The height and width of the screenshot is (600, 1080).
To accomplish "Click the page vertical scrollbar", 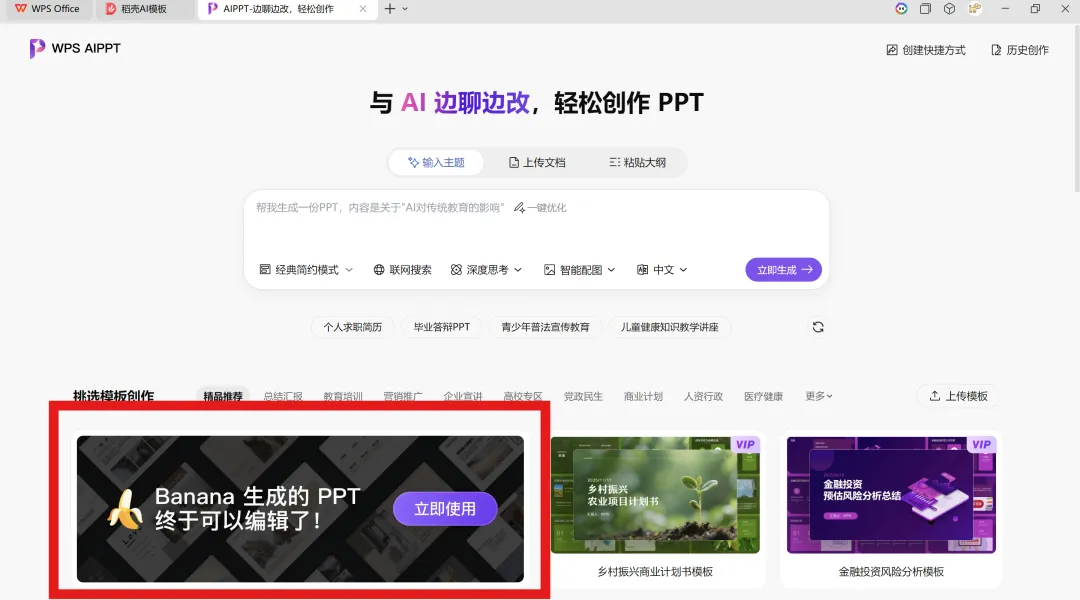I will pos(1076,110).
